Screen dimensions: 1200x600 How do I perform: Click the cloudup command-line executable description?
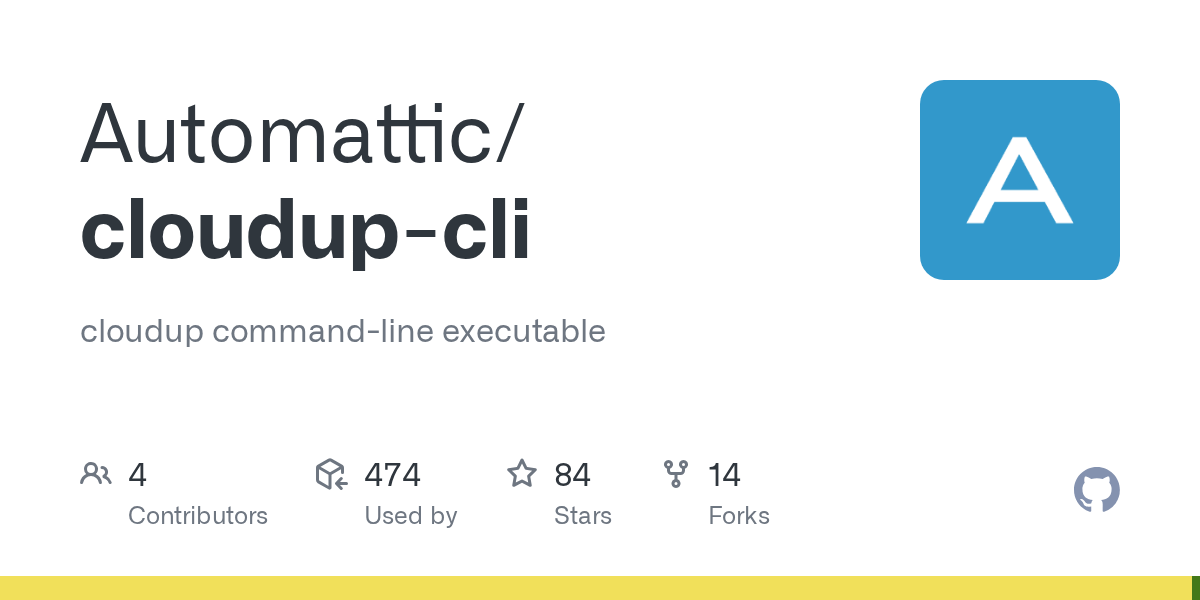tap(343, 331)
